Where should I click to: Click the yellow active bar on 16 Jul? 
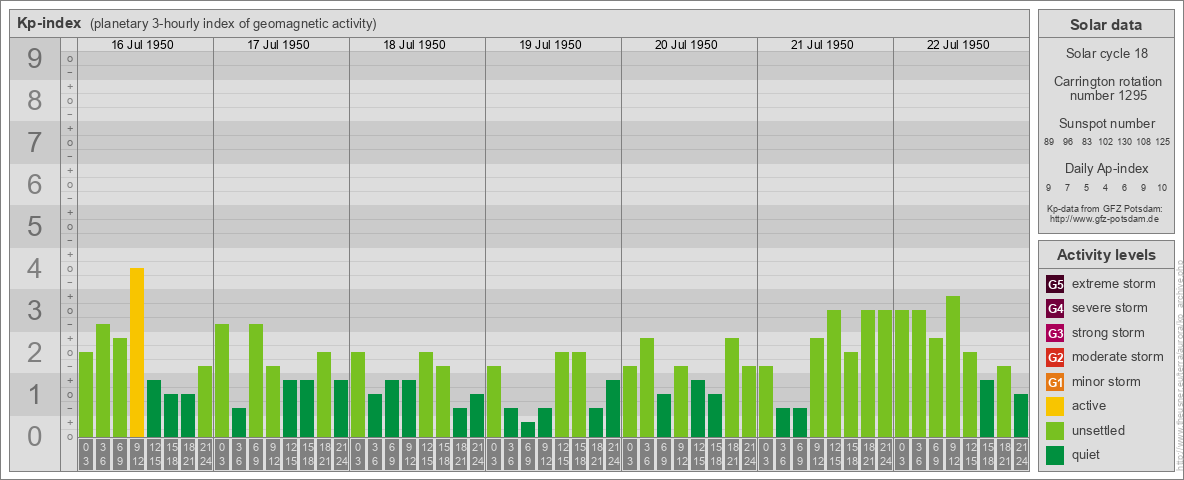(x=137, y=352)
